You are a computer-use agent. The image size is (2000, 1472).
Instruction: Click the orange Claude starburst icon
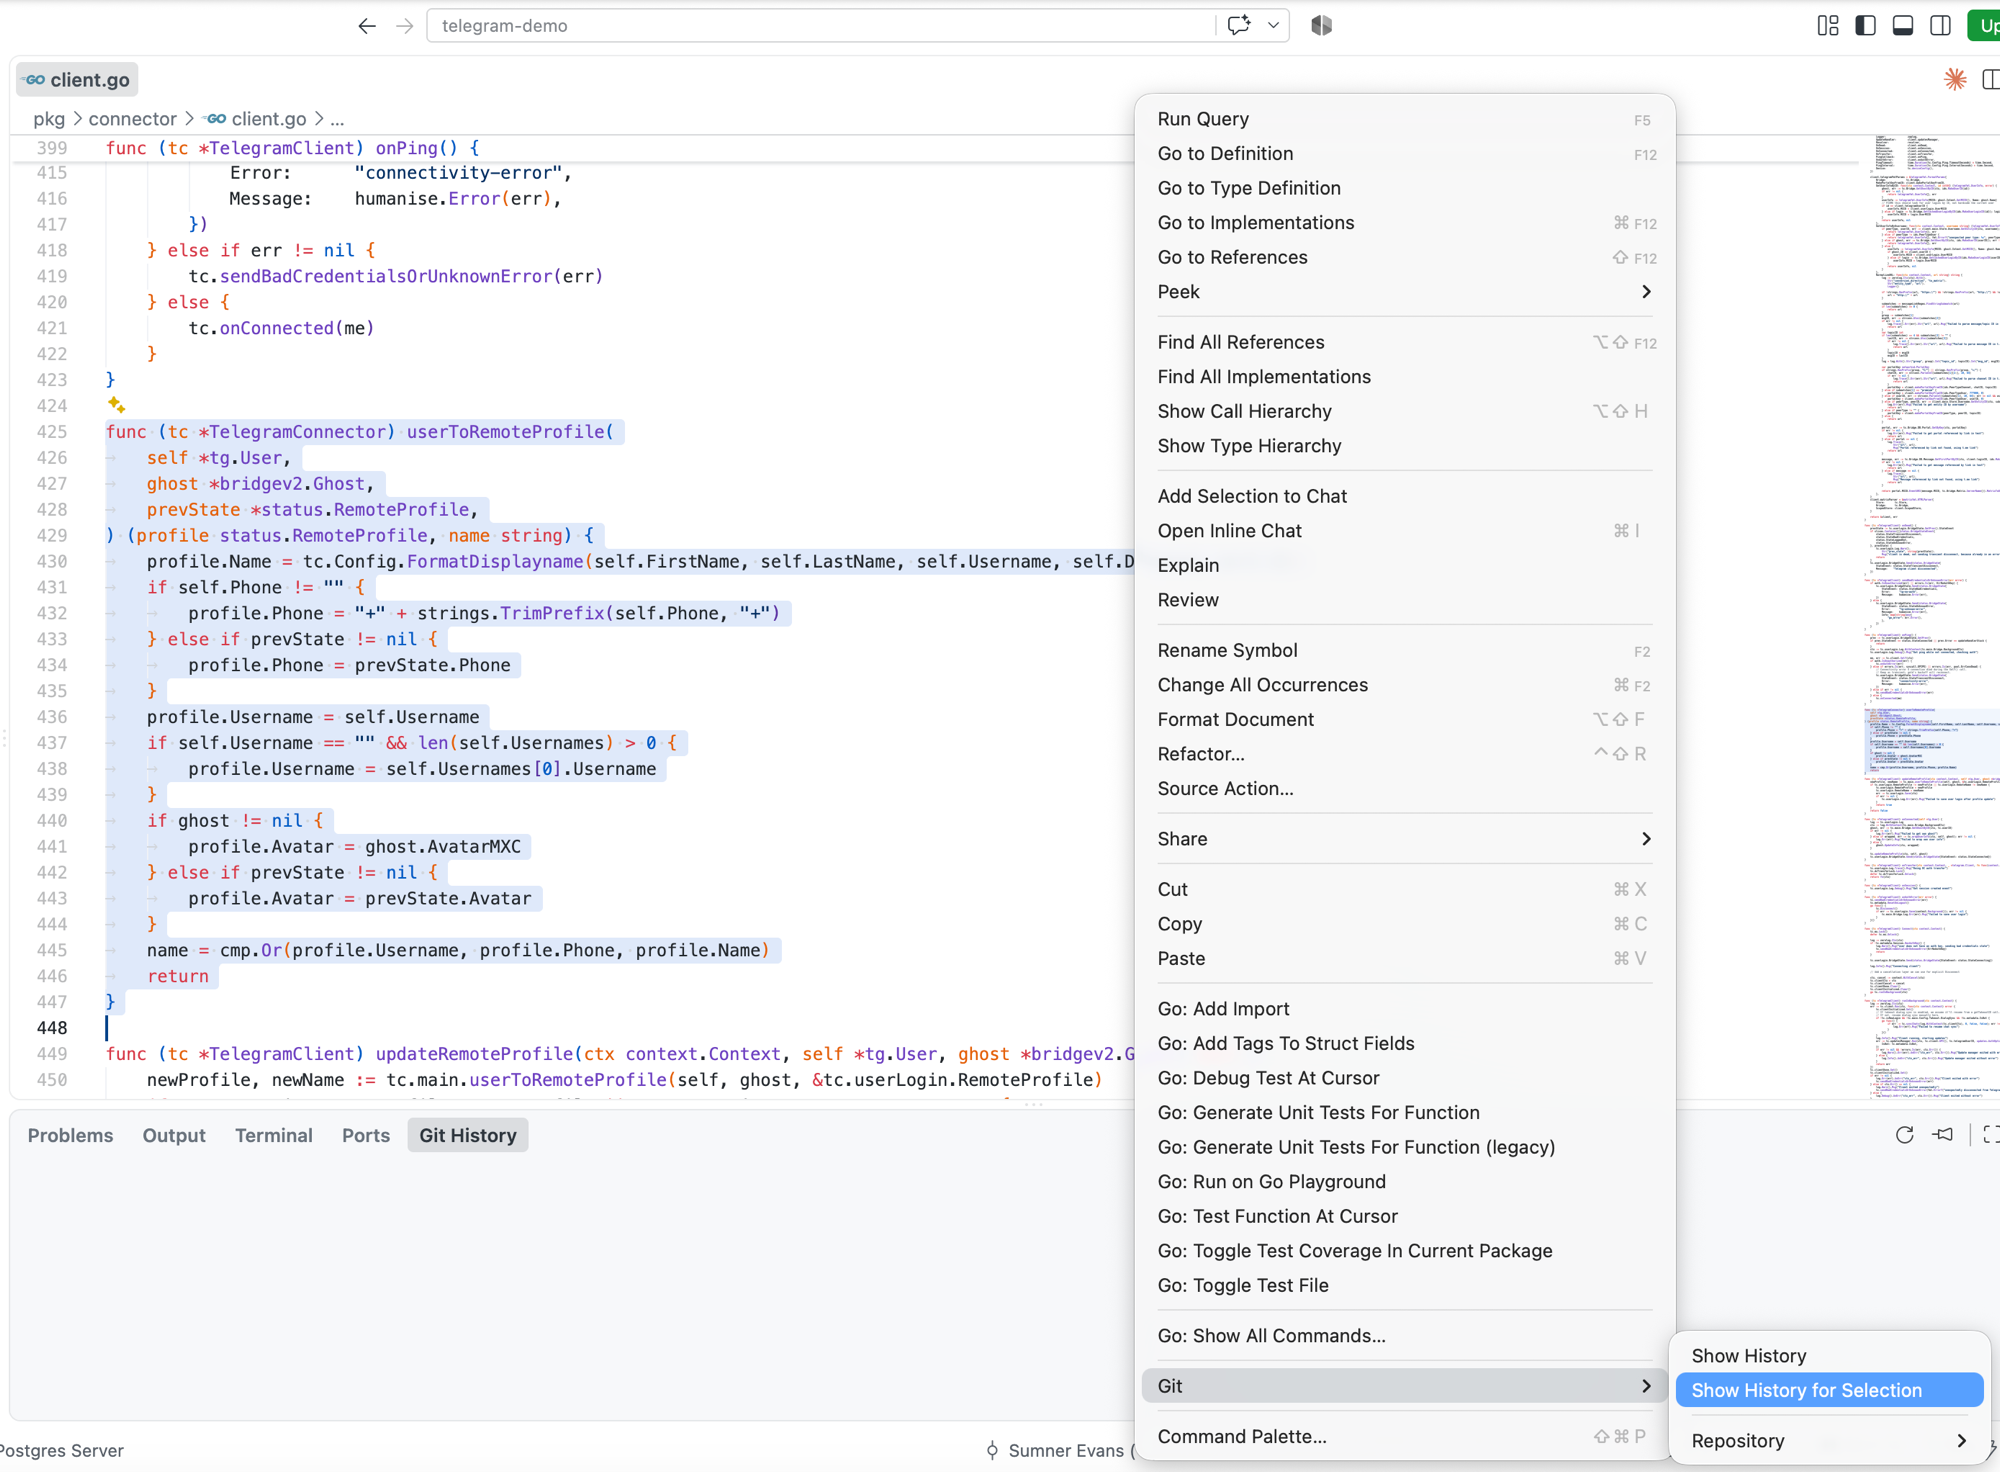[1955, 80]
